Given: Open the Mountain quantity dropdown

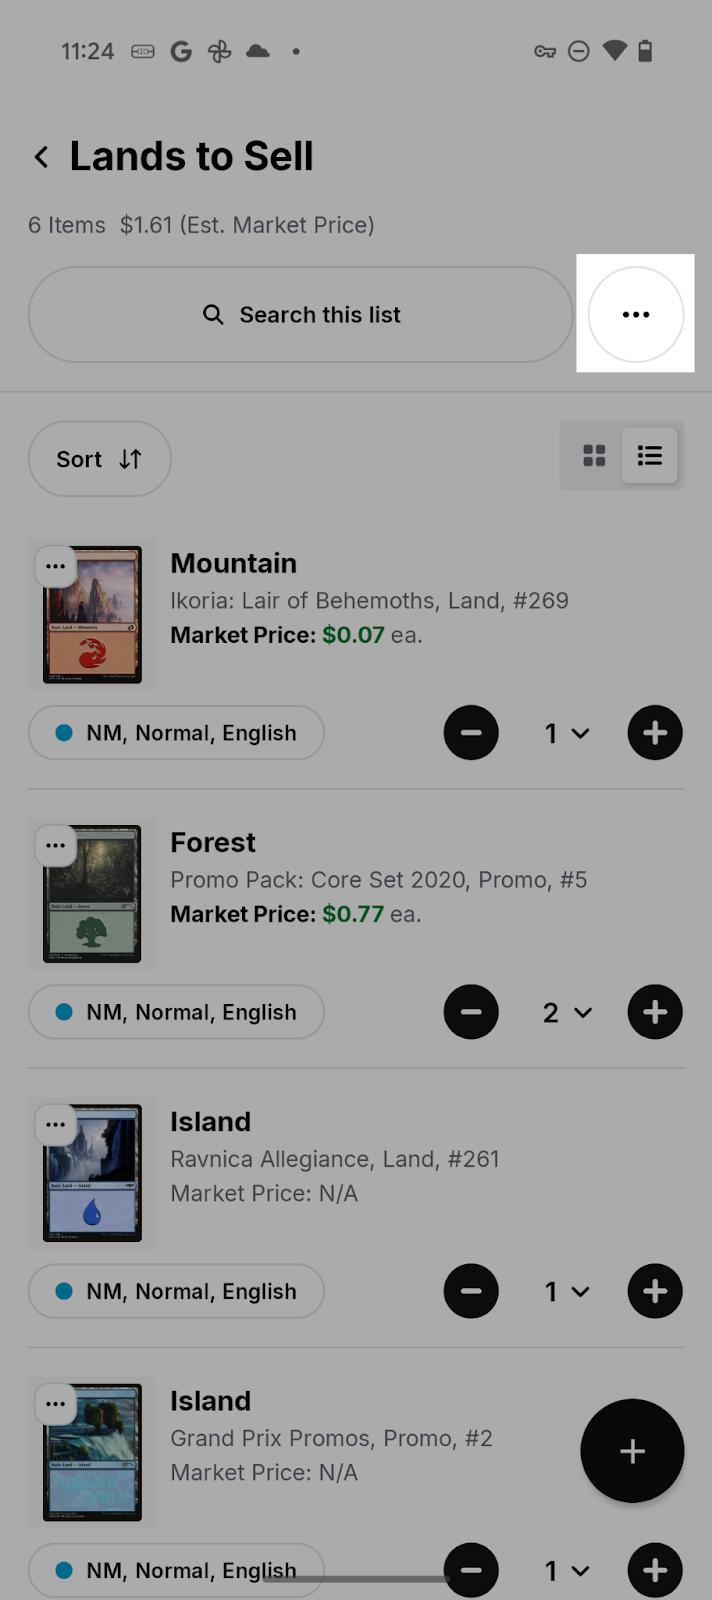Looking at the screenshot, I should tap(566, 733).
